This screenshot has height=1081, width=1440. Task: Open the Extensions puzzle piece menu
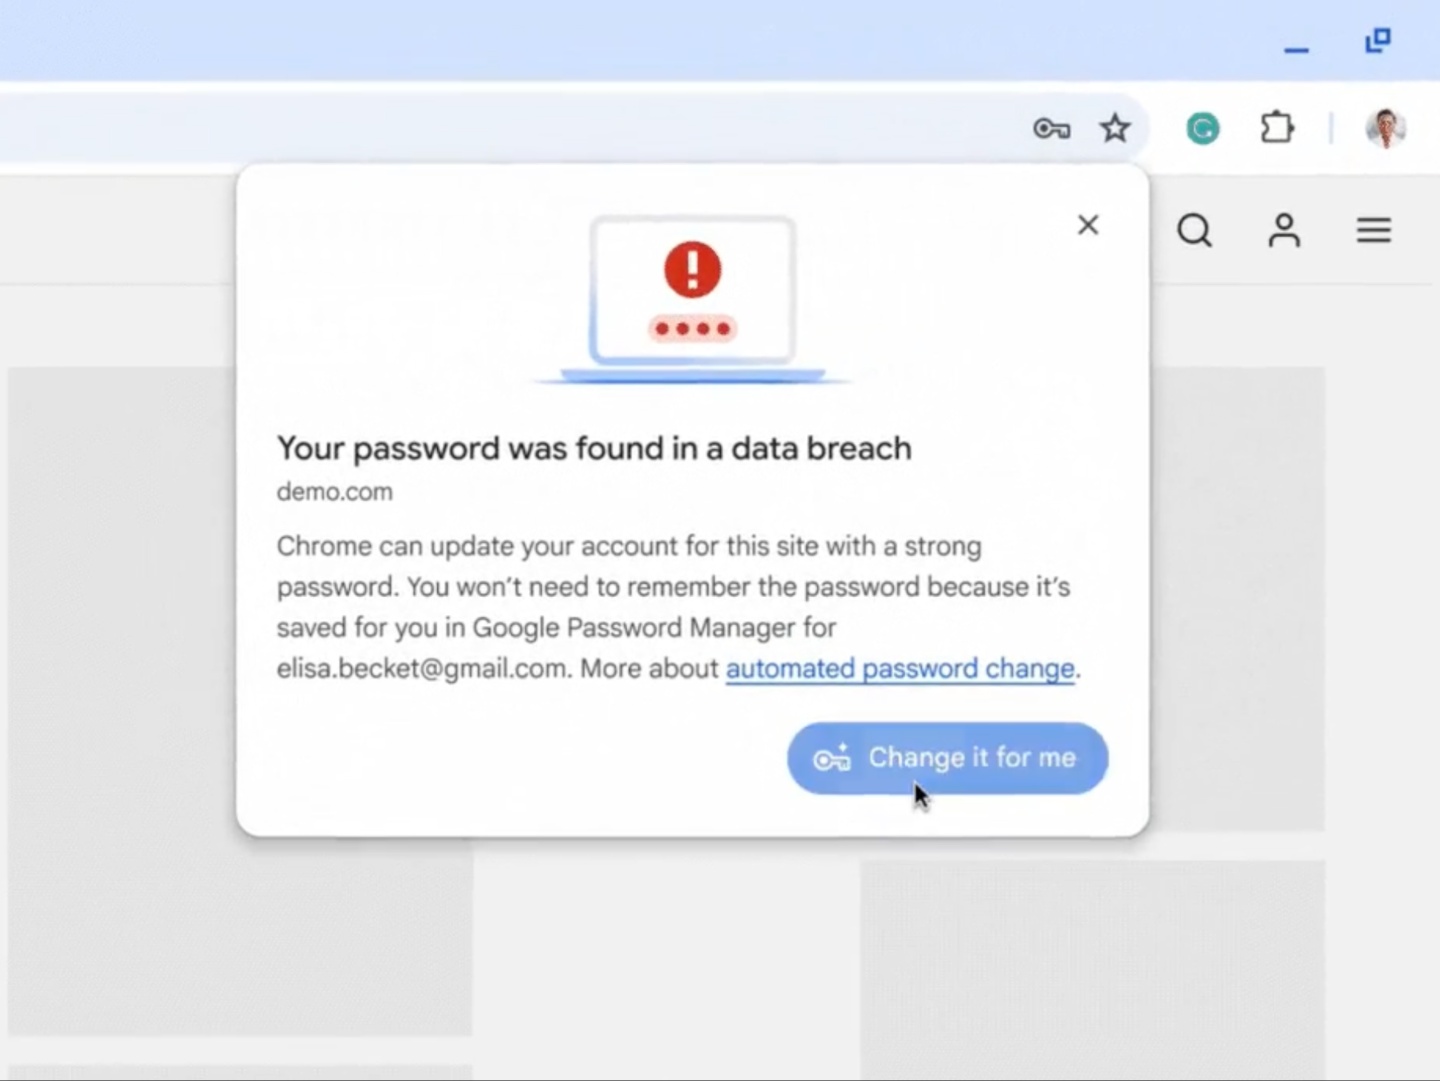1277,128
